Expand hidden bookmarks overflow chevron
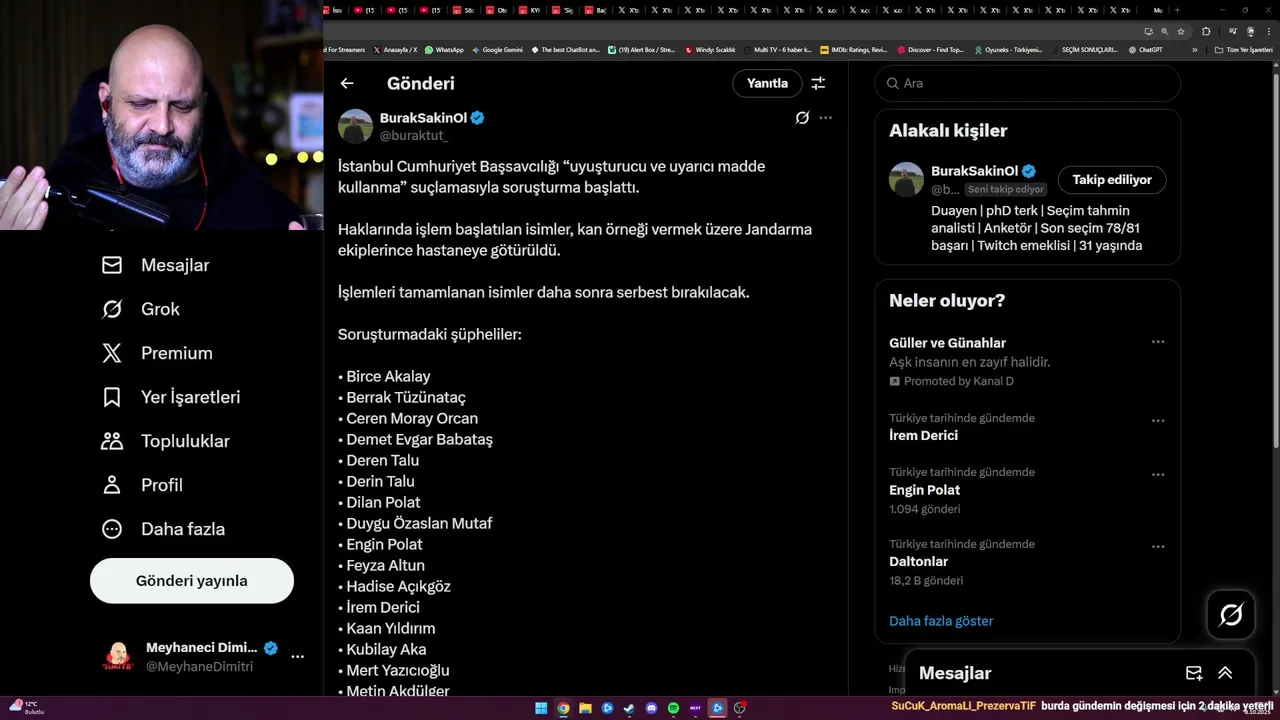1280x720 pixels. click(x=1194, y=49)
